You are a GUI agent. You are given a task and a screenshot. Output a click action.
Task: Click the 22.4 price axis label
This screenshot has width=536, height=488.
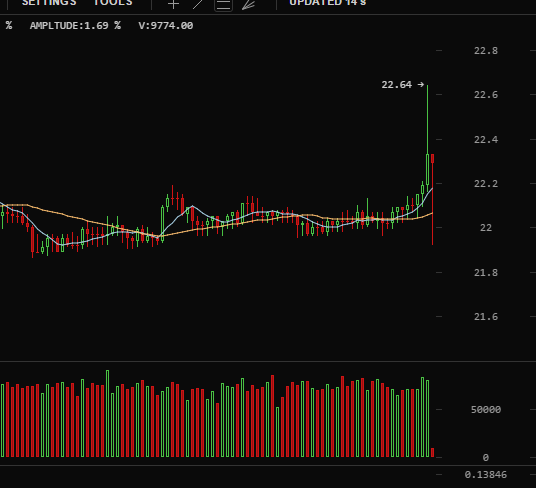(x=486, y=140)
